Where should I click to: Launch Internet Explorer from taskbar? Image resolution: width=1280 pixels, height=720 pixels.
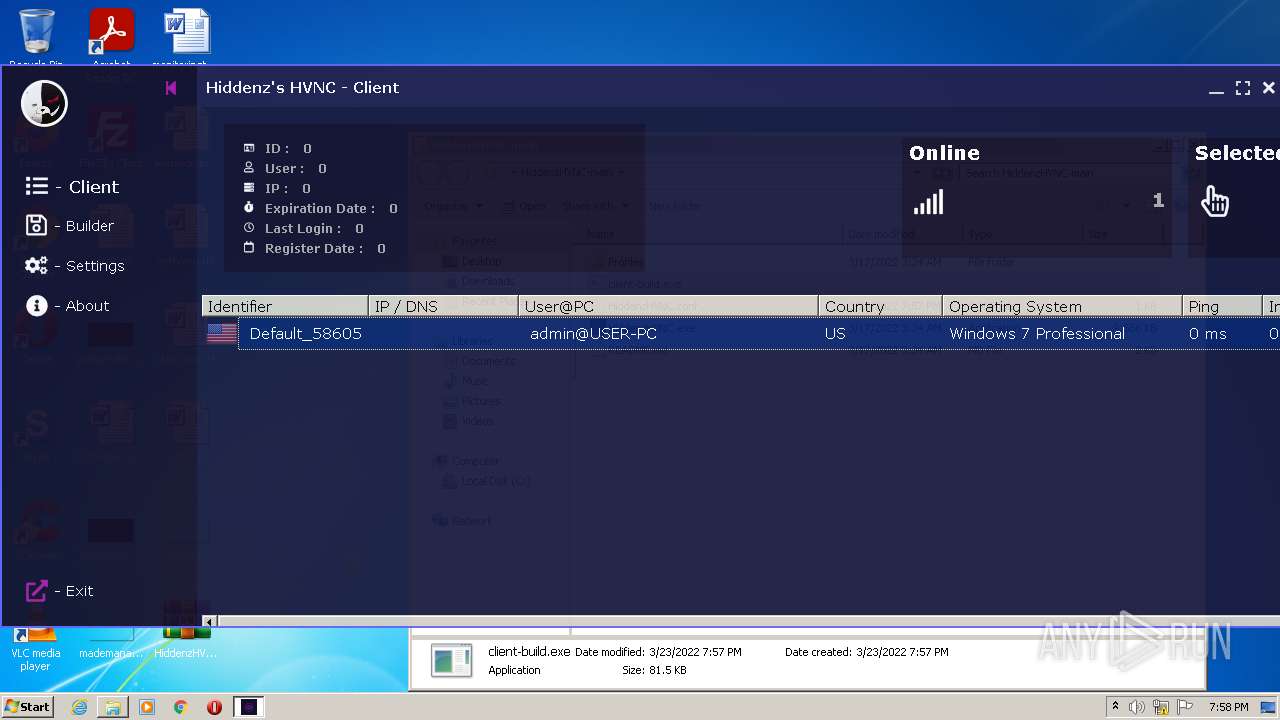(79, 707)
